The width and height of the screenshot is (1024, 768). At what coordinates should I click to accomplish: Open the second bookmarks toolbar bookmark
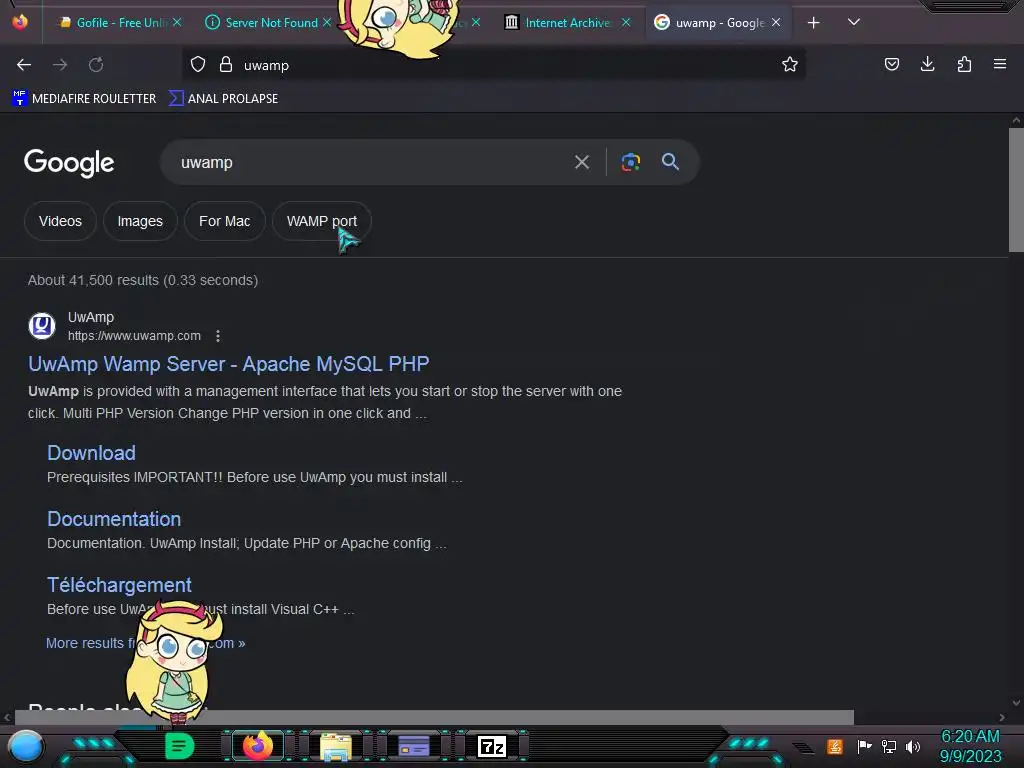(x=223, y=99)
